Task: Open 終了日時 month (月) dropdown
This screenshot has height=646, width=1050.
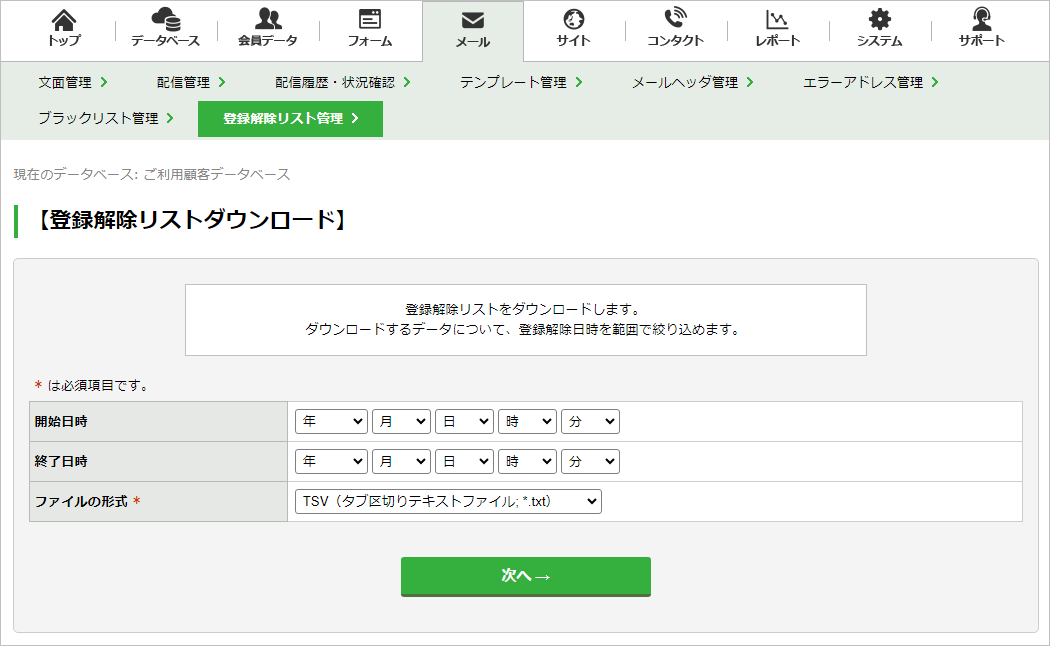Action: click(401, 461)
